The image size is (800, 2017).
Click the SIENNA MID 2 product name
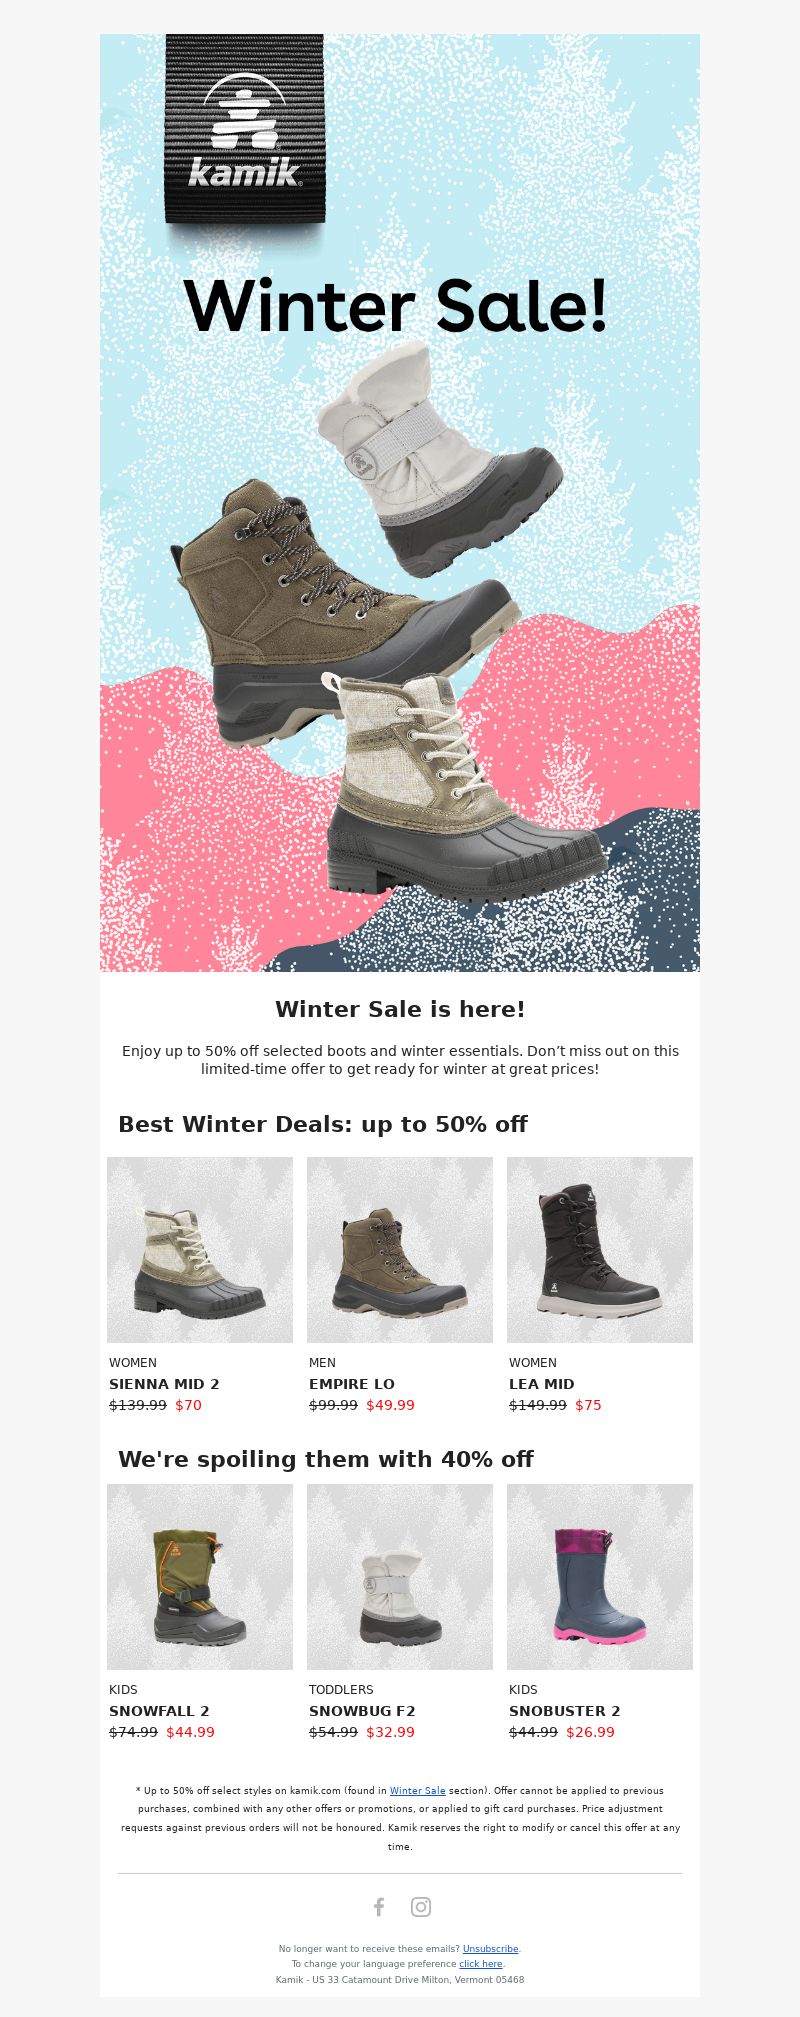(164, 1384)
